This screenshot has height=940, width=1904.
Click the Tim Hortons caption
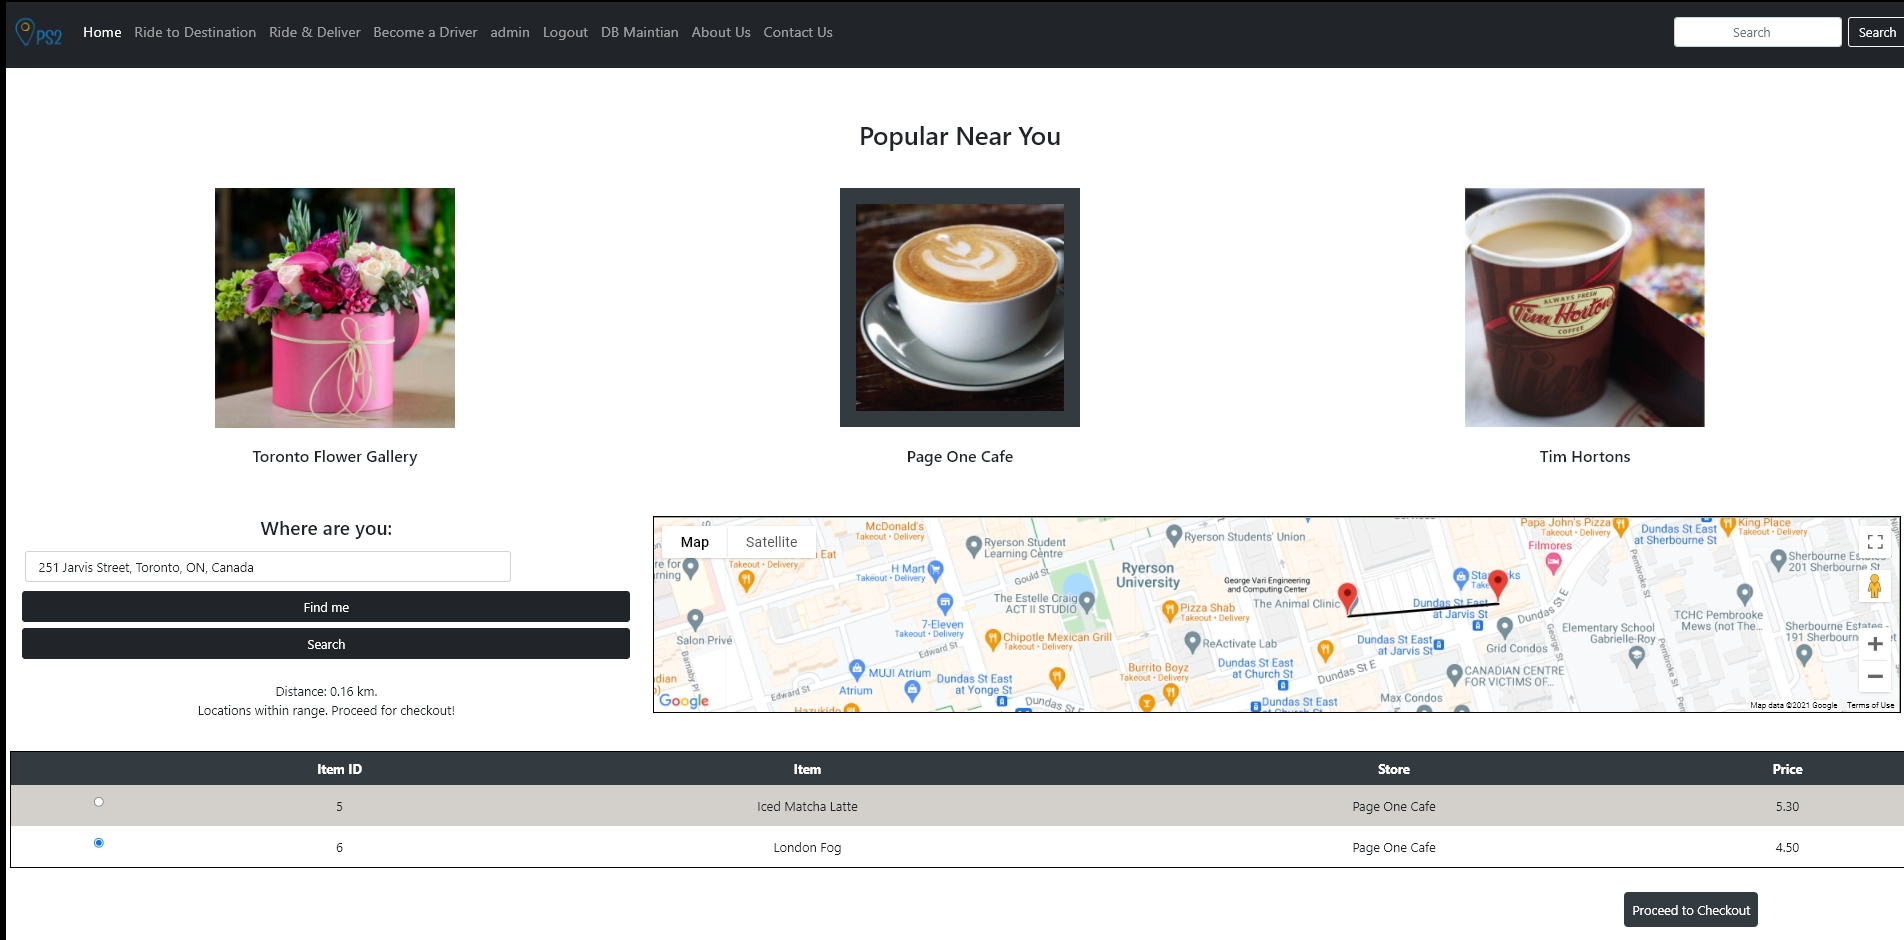coord(1585,456)
